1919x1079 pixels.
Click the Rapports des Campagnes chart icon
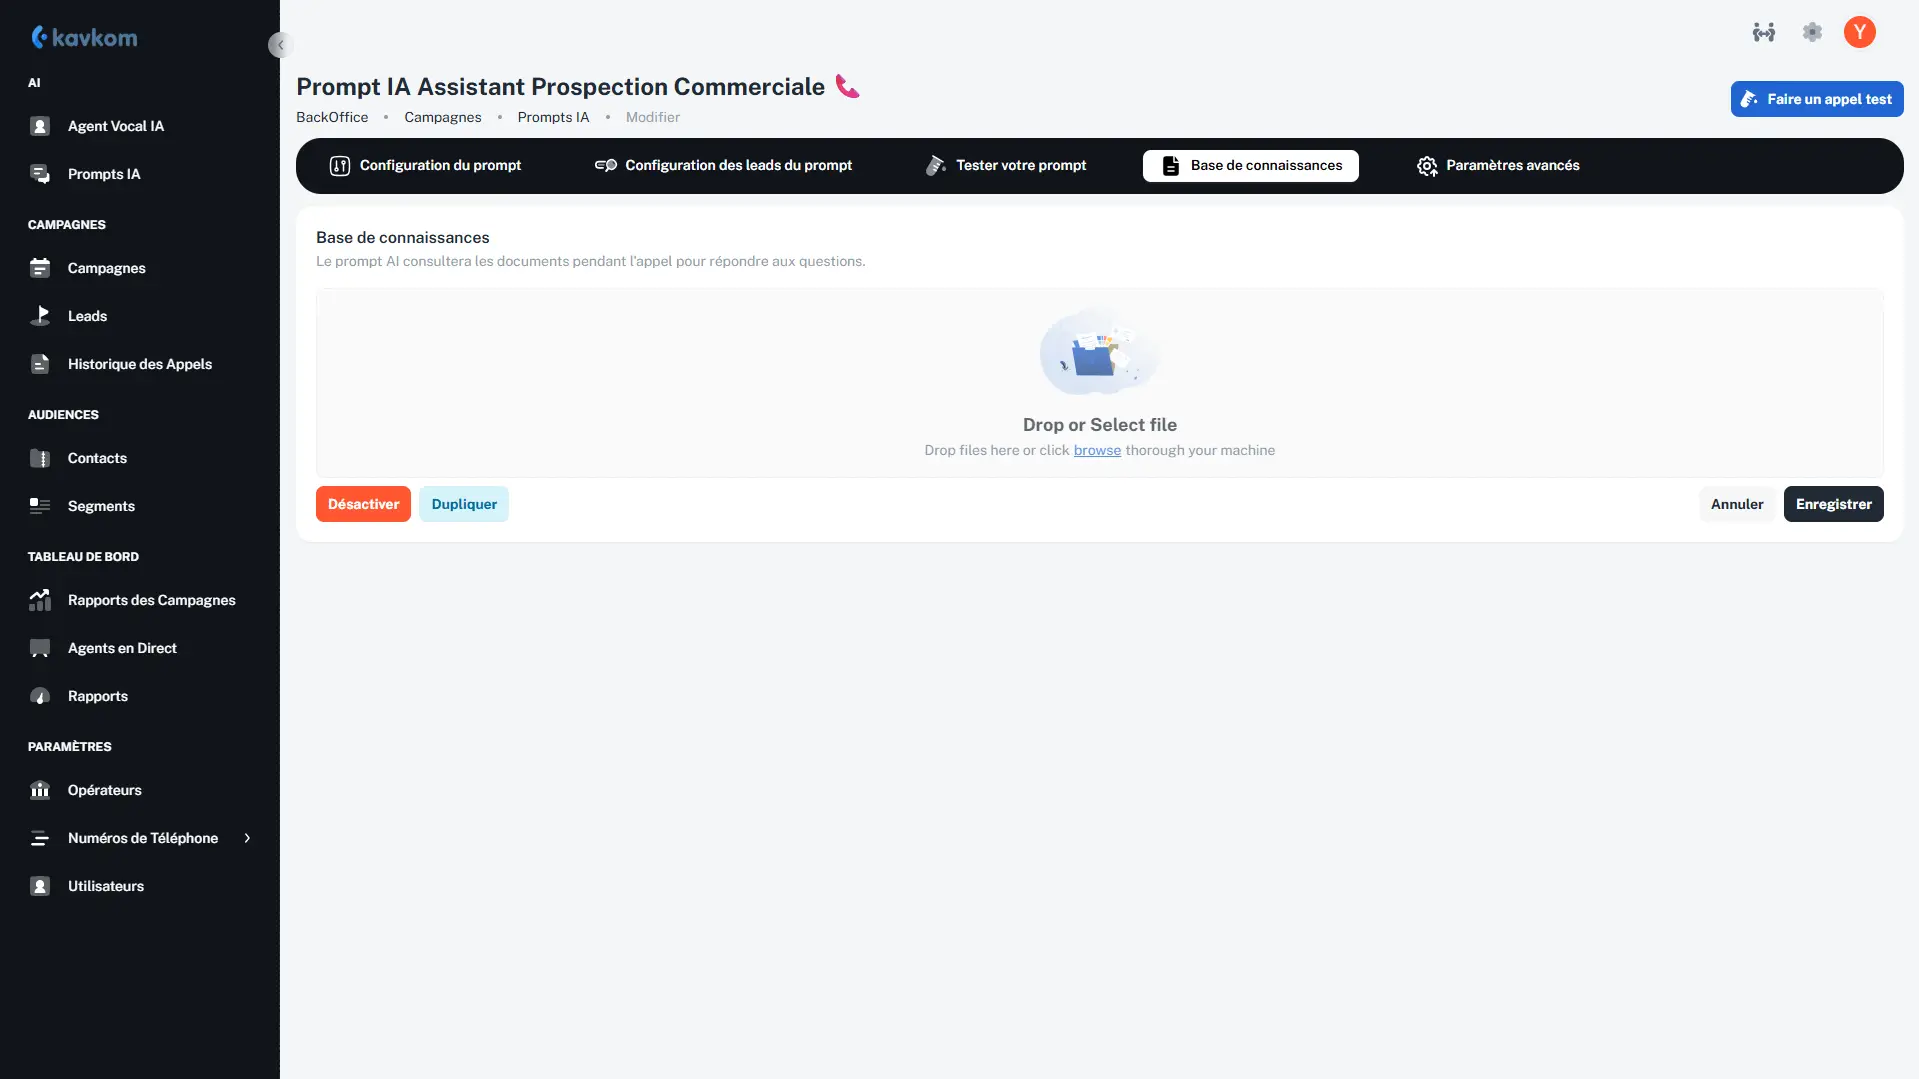(x=40, y=600)
